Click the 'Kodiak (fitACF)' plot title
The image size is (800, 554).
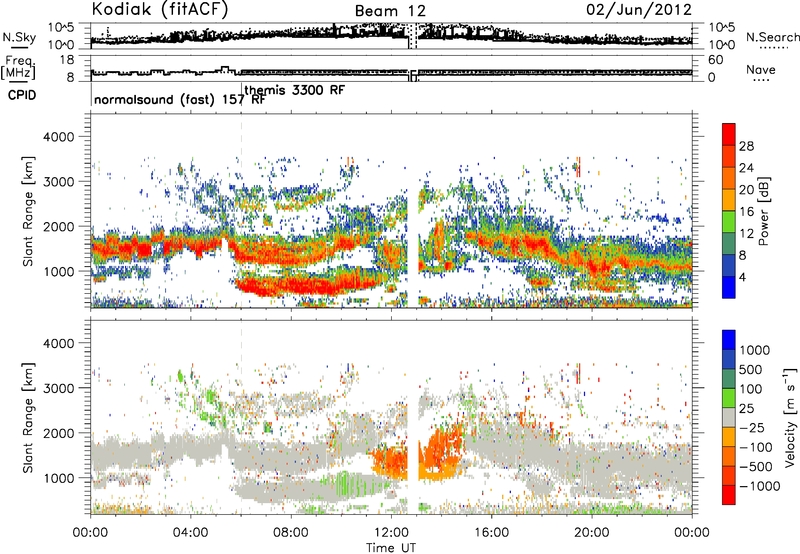(x=160, y=10)
